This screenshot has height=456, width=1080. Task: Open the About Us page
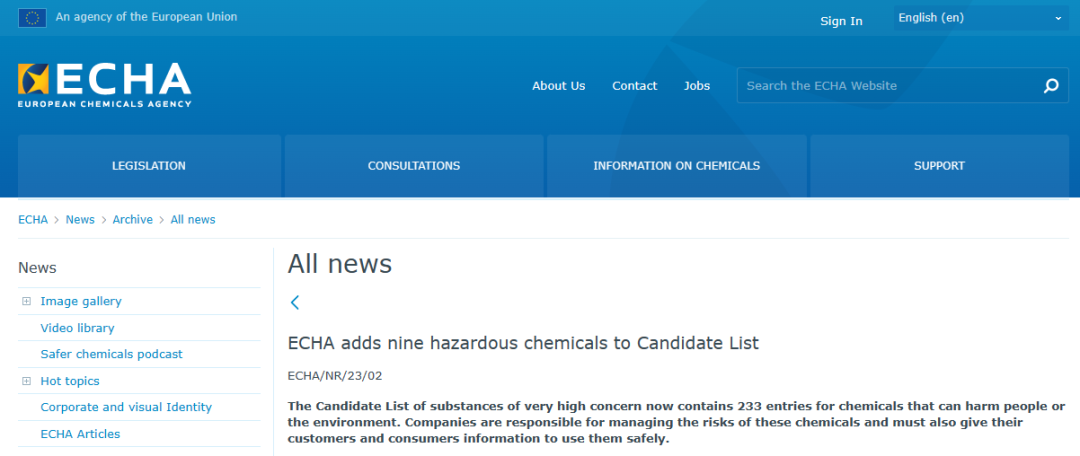tap(559, 86)
